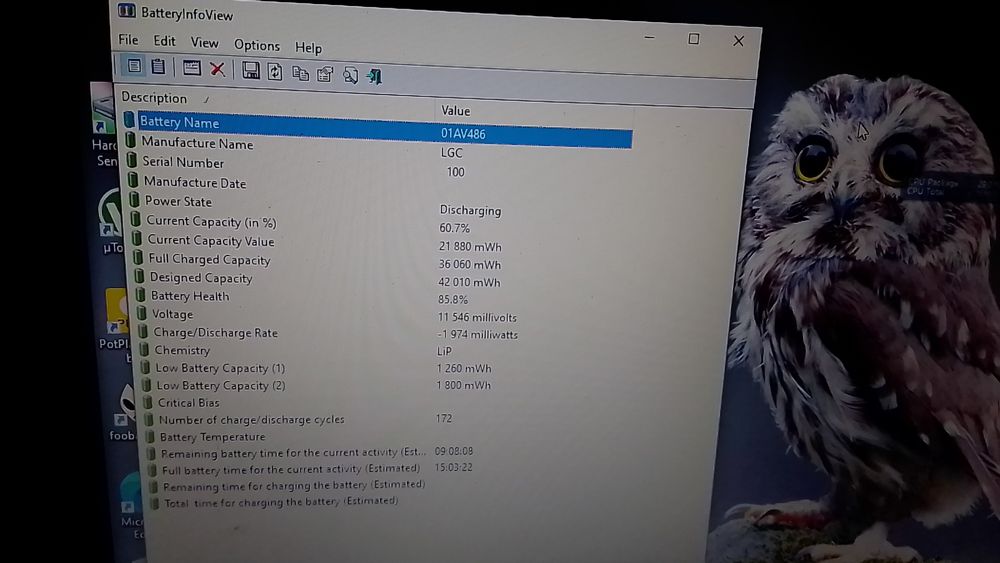Click the LGC manufacturer value

click(x=452, y=153)
